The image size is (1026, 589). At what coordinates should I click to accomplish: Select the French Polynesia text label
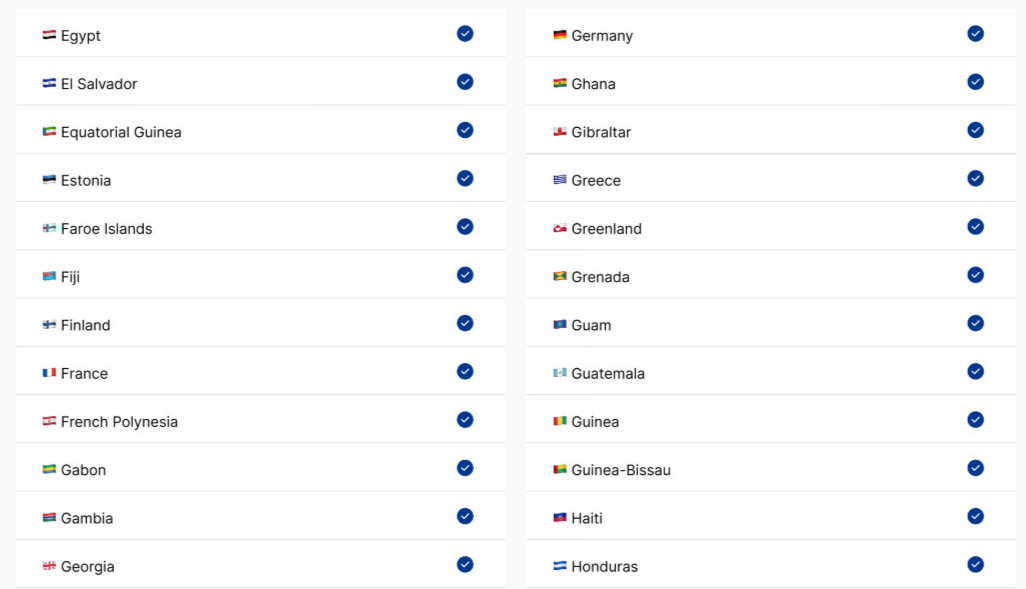point(119,422)
